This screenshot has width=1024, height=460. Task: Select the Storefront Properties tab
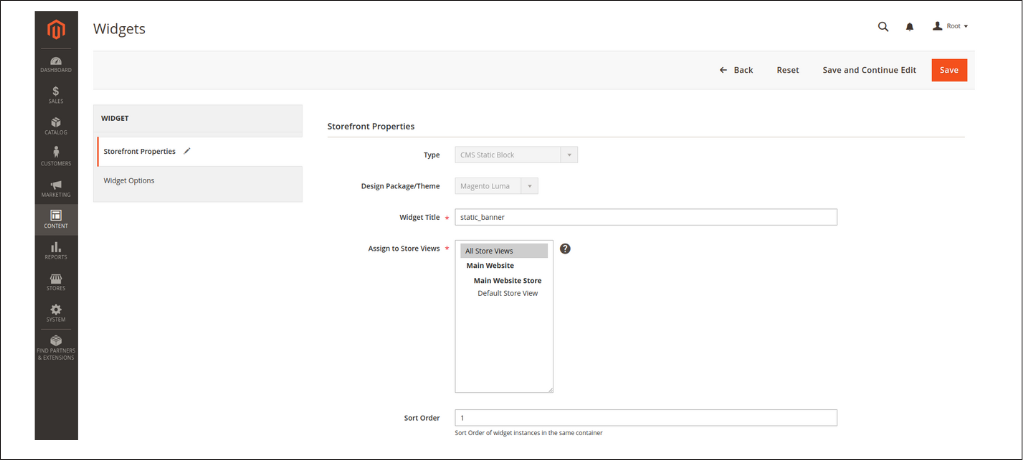click(140, 151)
